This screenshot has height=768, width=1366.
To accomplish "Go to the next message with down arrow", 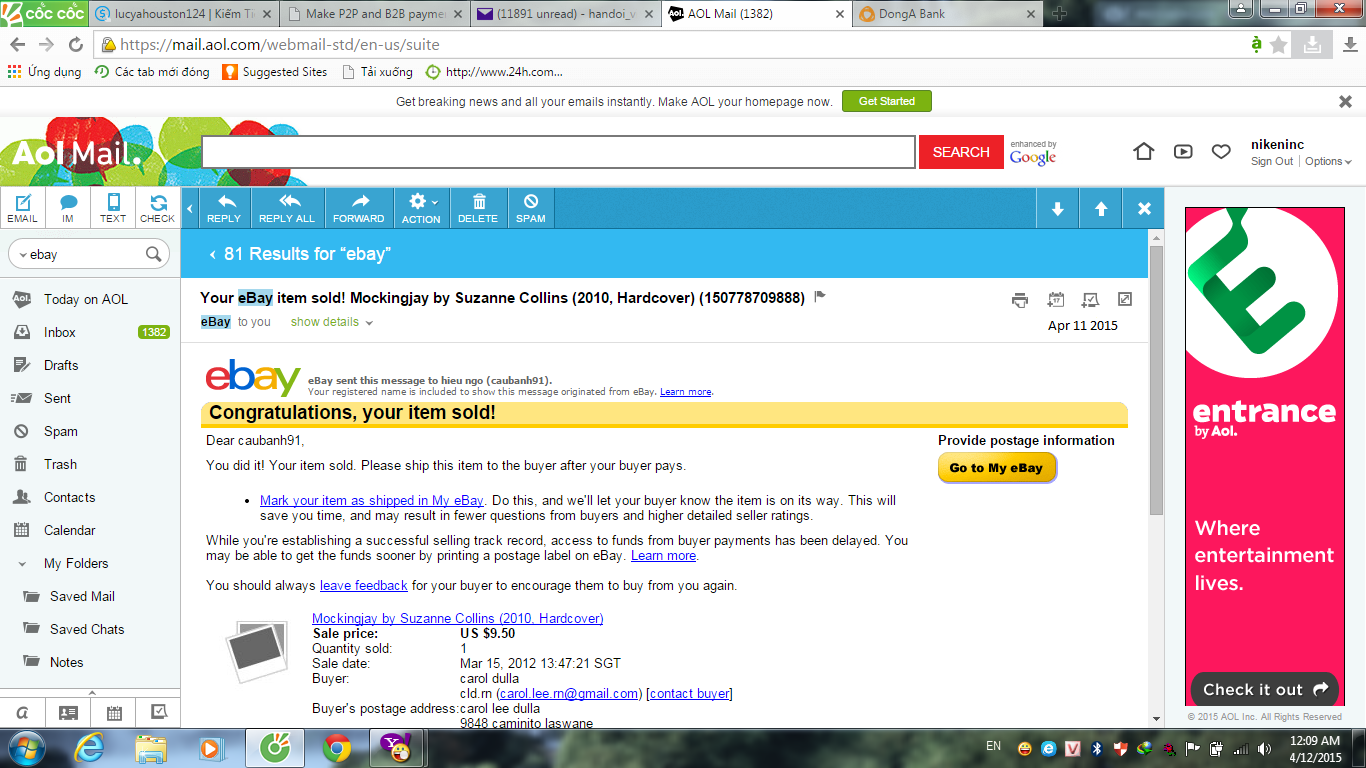I will (1057, 209).
